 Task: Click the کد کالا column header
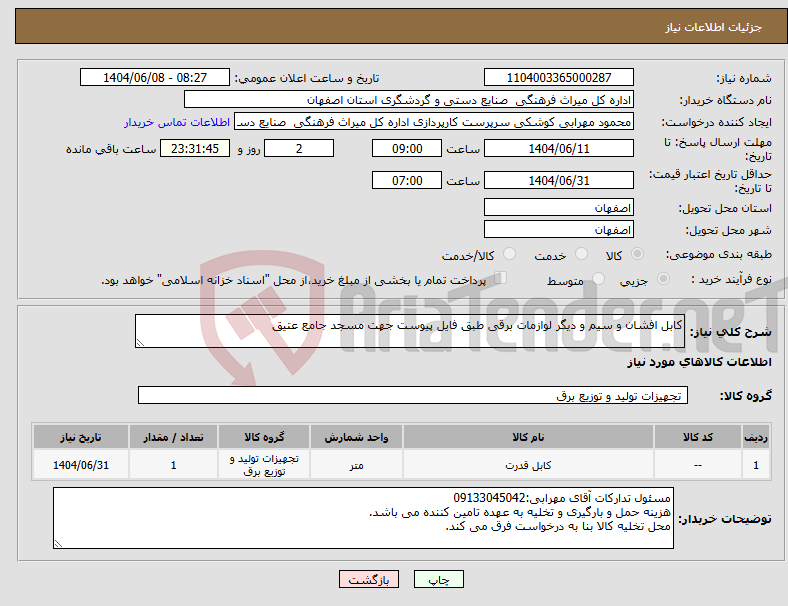coord(698,437)
